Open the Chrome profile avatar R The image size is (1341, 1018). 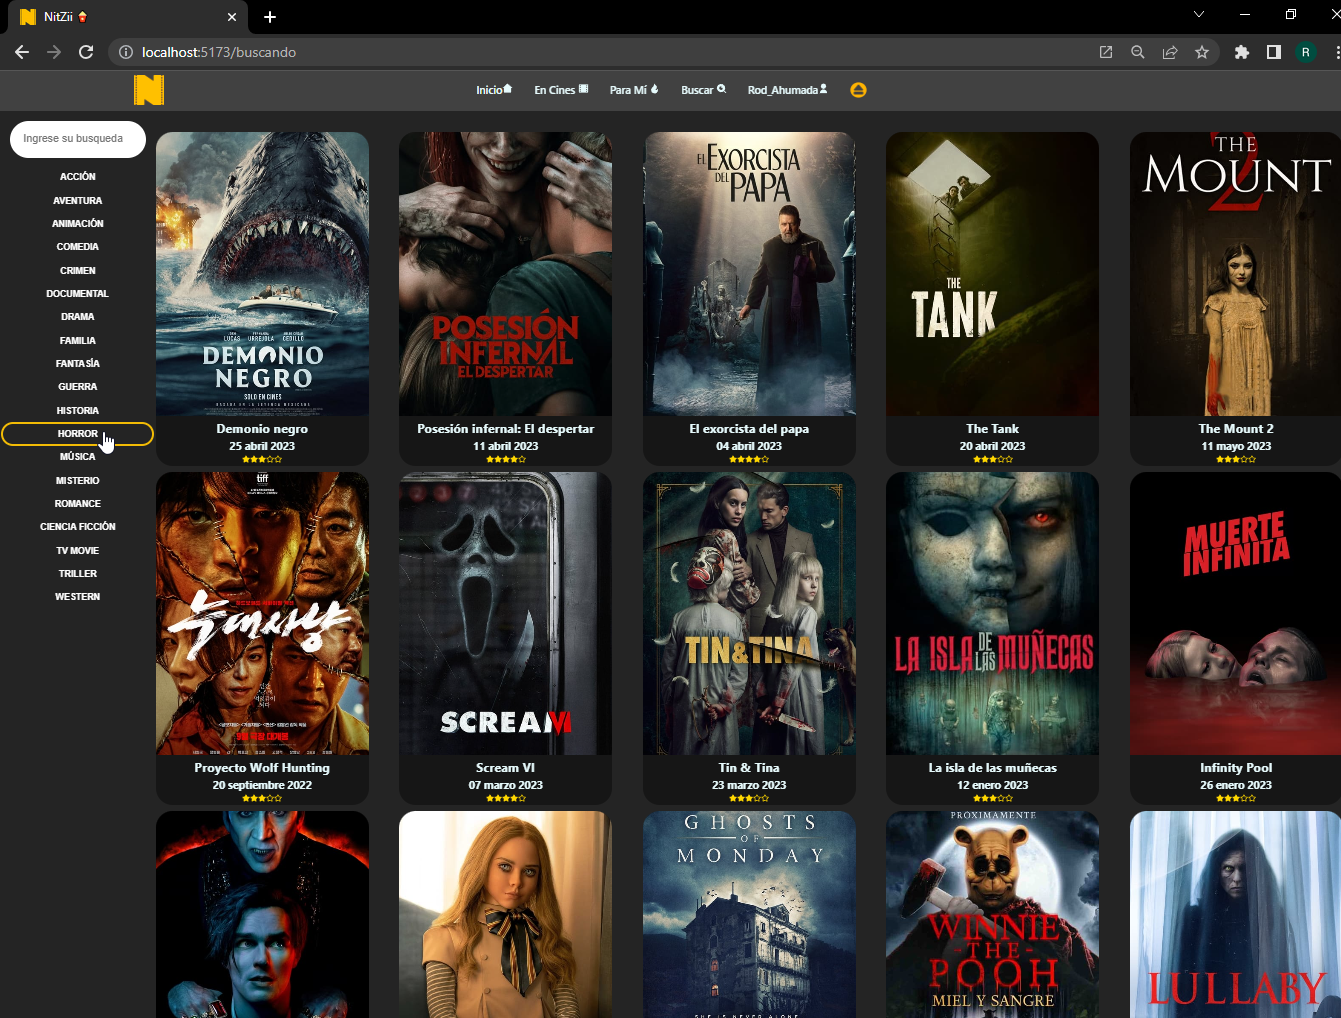(1306, 52)
